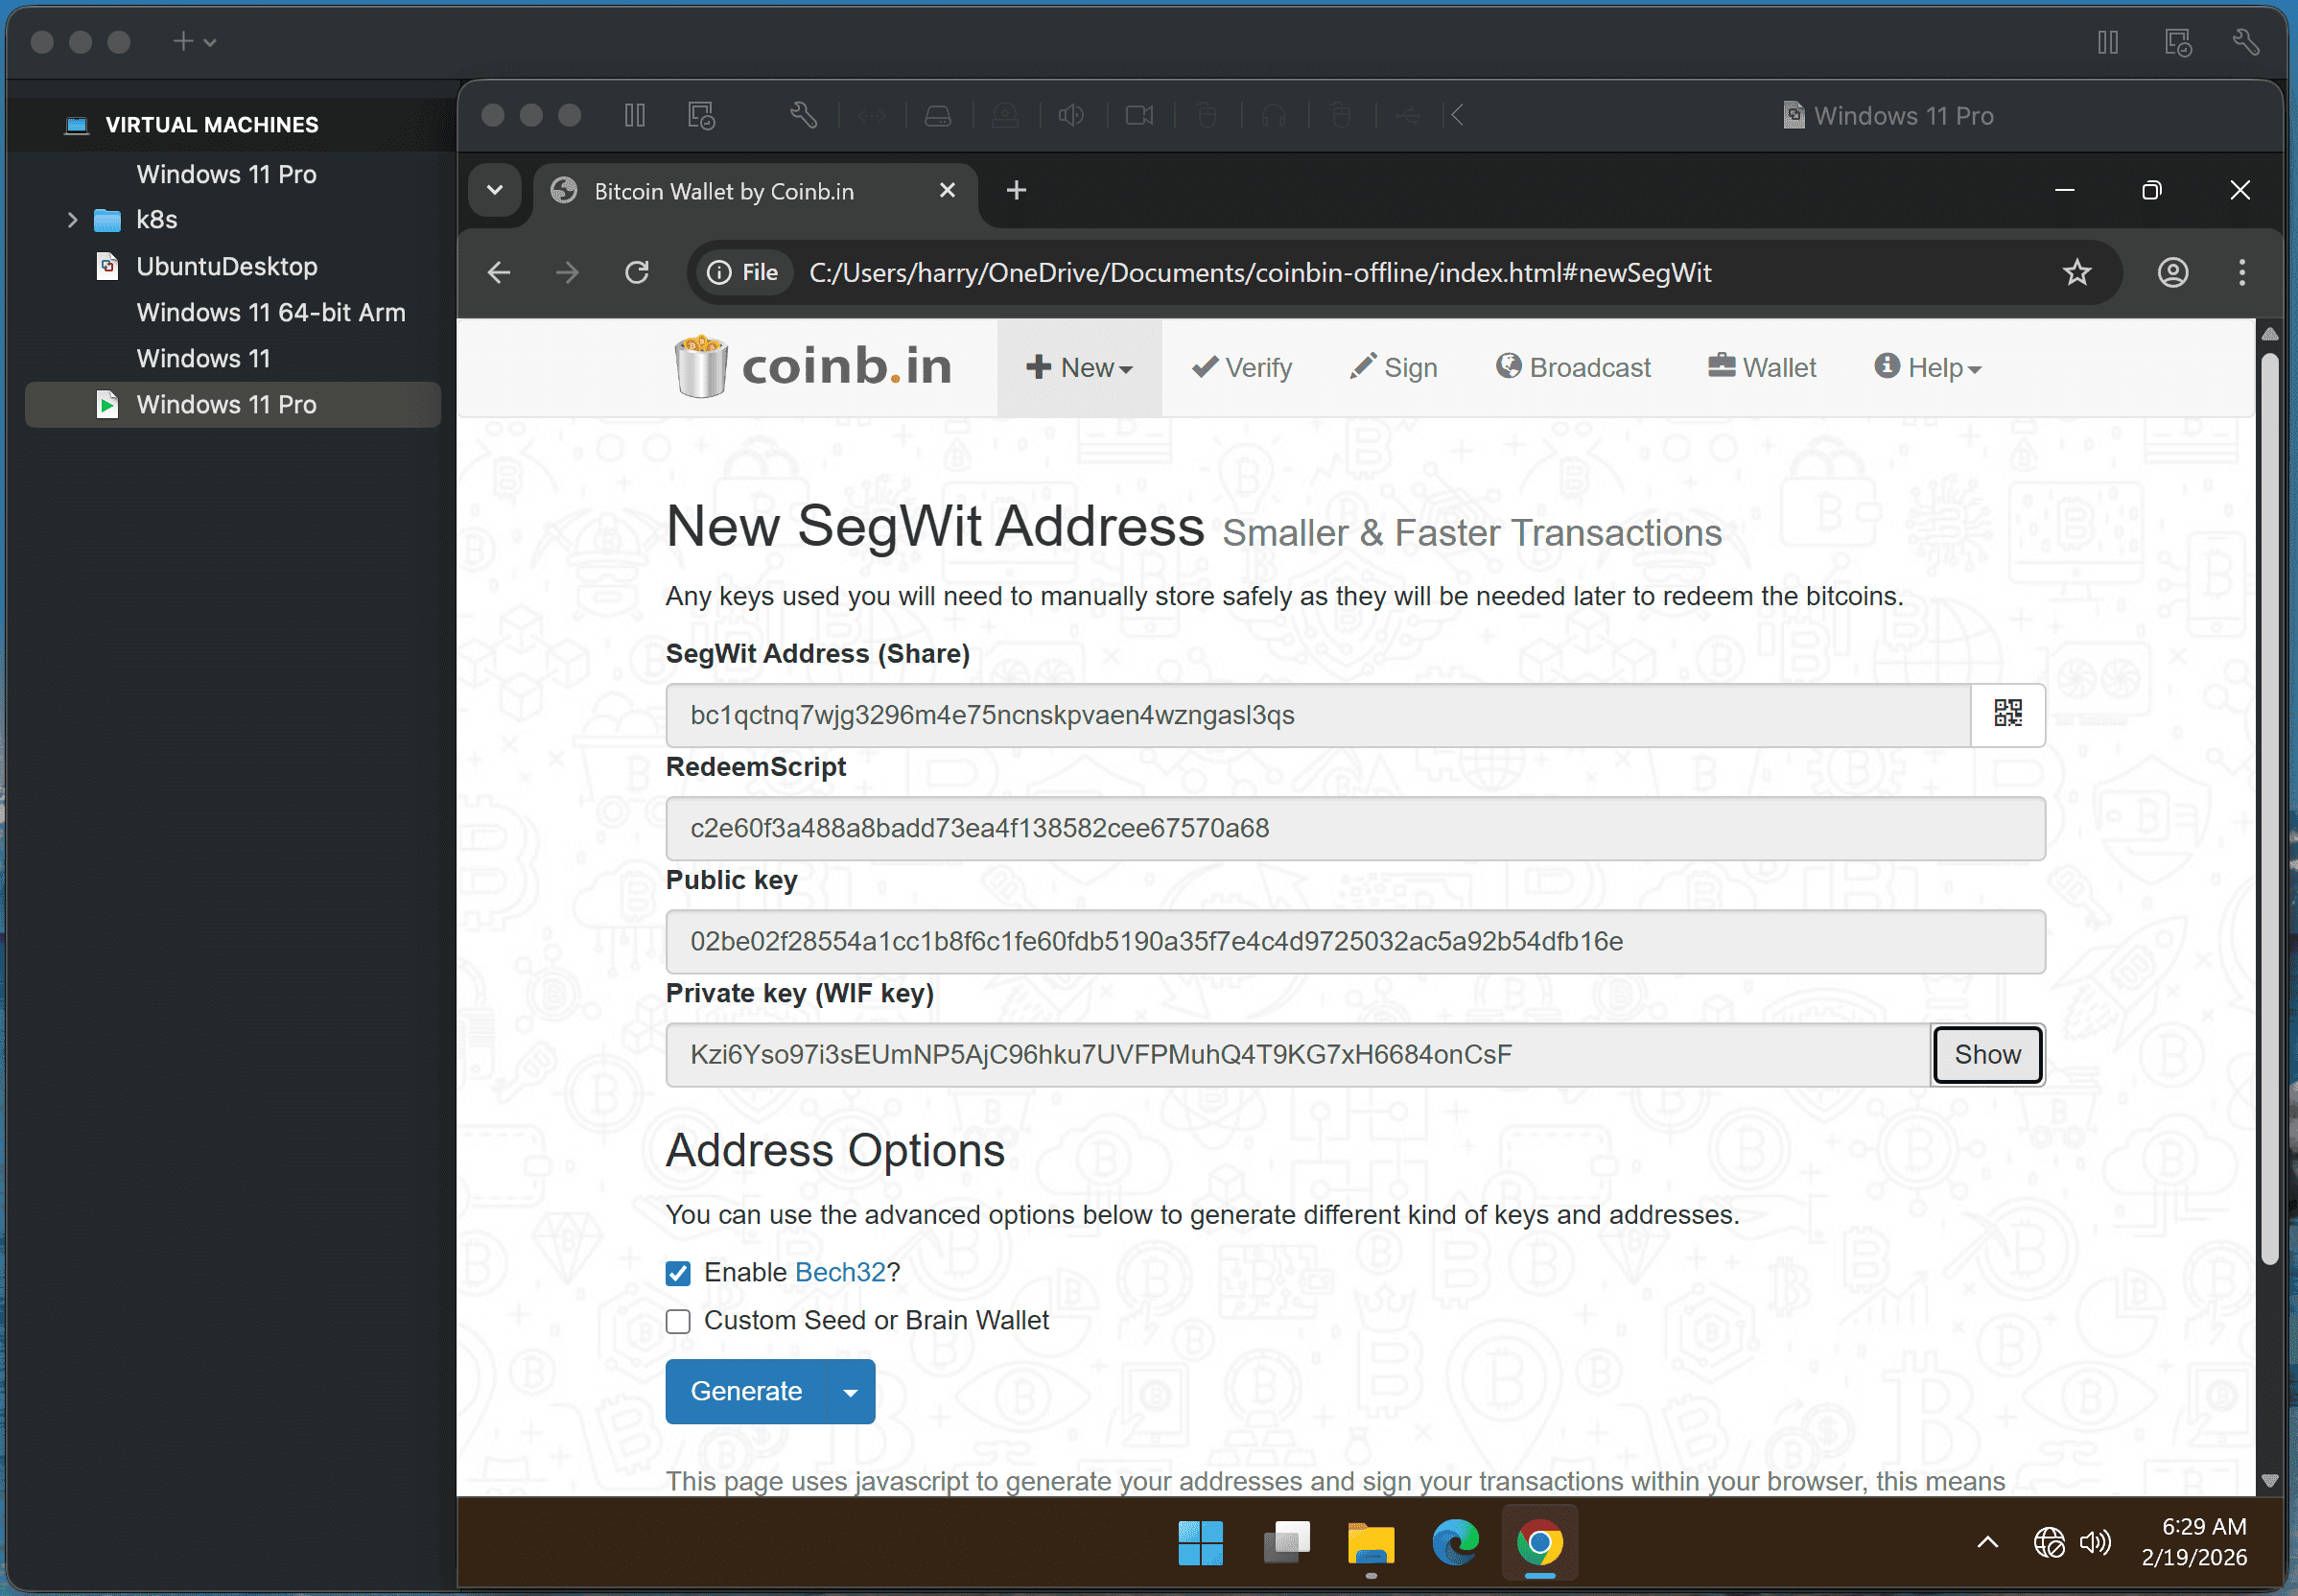Select the Sign transaction option
Image resolution: width=2298 pixels, height=1596 pixels.
pyautogui.click(x=1393, y=367)
